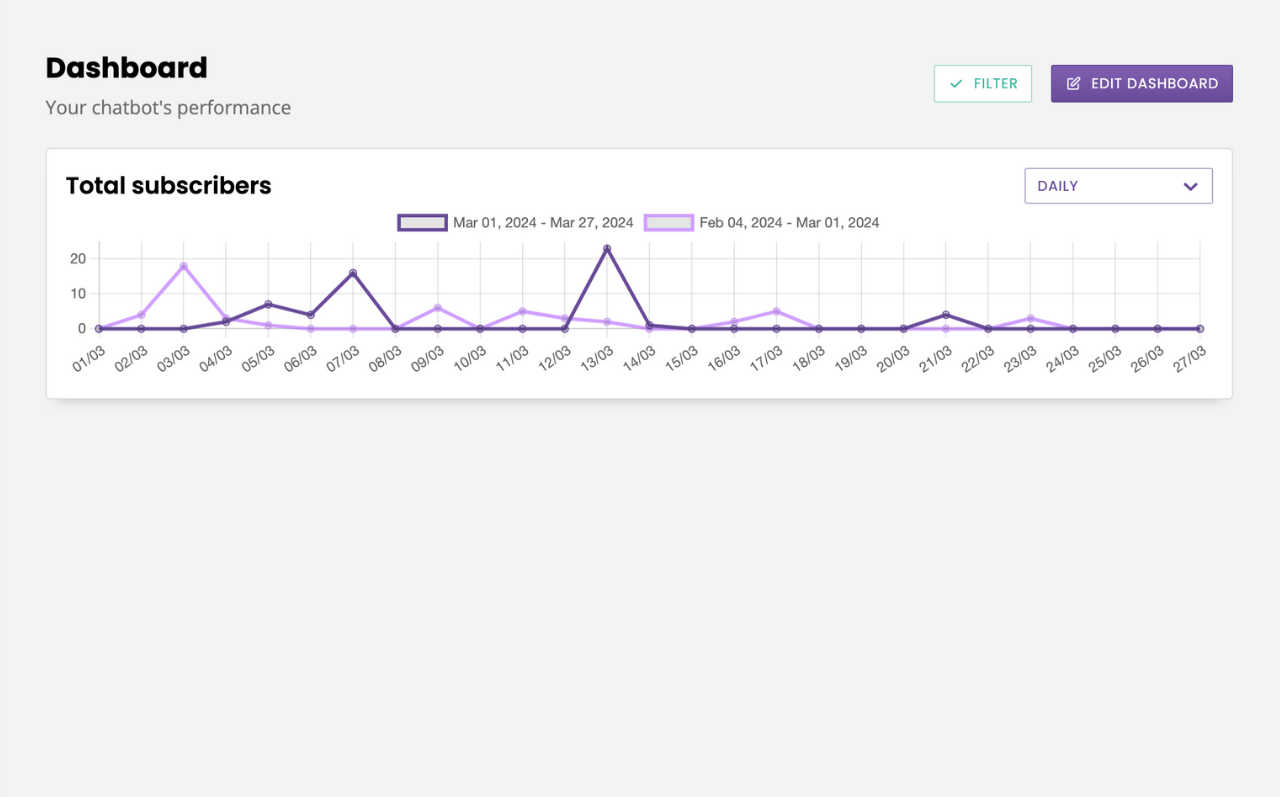Click the x-axis label 08/03
1280x797 pixels.
point(385,358)
